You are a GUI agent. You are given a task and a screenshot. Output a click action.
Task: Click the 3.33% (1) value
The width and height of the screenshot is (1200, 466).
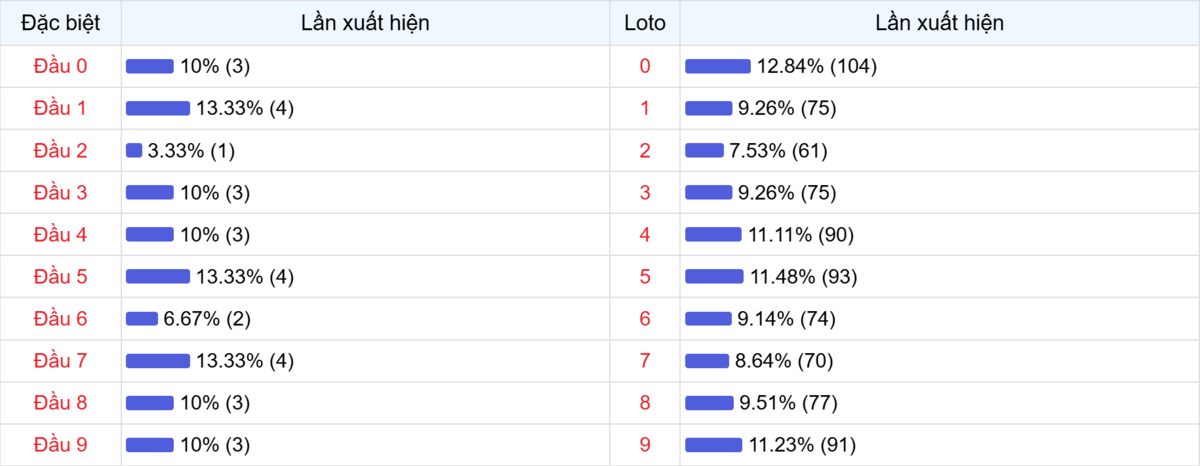click(x=191, y=151)
